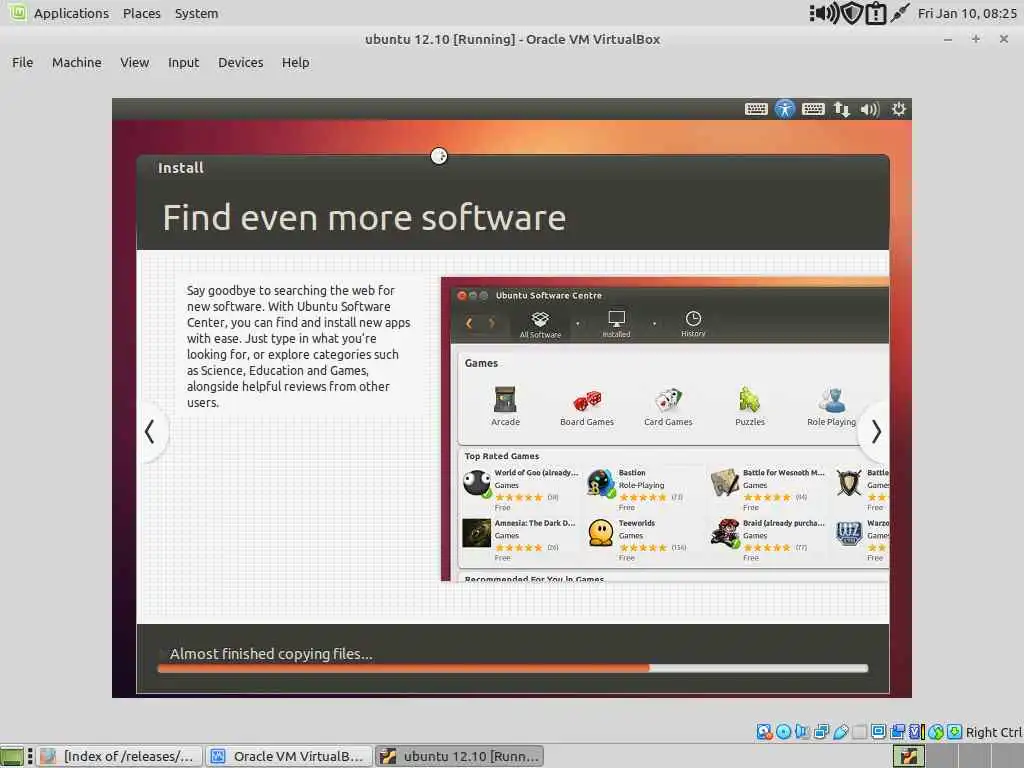Click the shield security icon in host tray
This screenshot has width=1024, height=768.
tap(852, 13)
